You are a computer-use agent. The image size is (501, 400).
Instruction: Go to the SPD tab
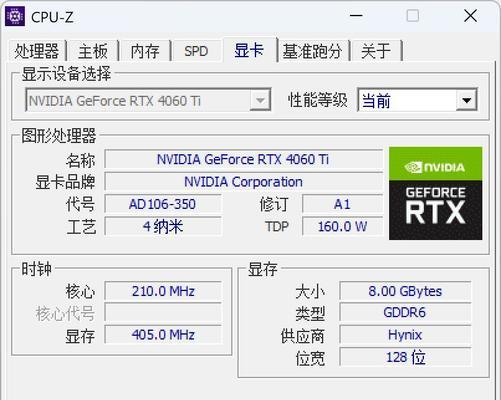point(196,51)
